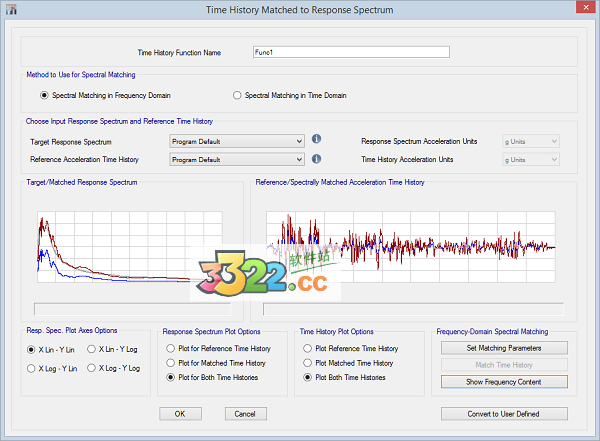
Task: Choose X Lin - Y Log axes option
Action: [93, 349]
